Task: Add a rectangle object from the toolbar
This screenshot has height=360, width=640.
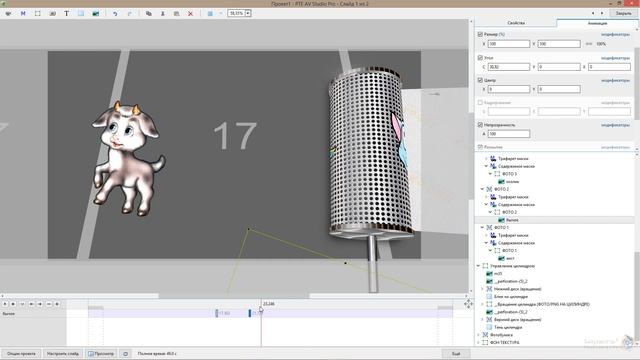Action: (x=81, y=13)
